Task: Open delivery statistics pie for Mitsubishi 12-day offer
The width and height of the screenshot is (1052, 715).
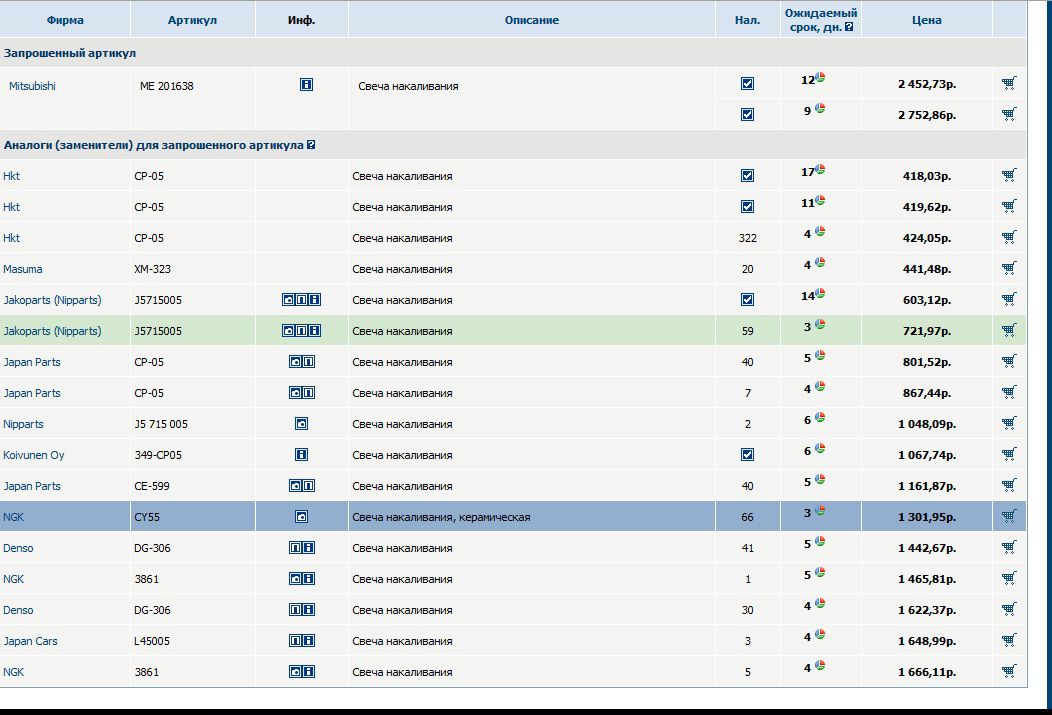Action: pyautogui.click(x=820, y=78)
